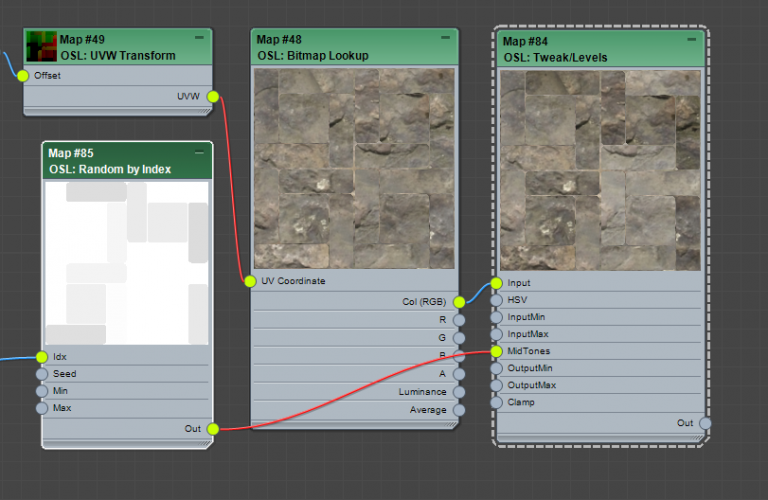Collapse the Map #48 Bitmap Lookup node
The width and height of the screenshot is (768, 500).
click(x=443, y=36)
